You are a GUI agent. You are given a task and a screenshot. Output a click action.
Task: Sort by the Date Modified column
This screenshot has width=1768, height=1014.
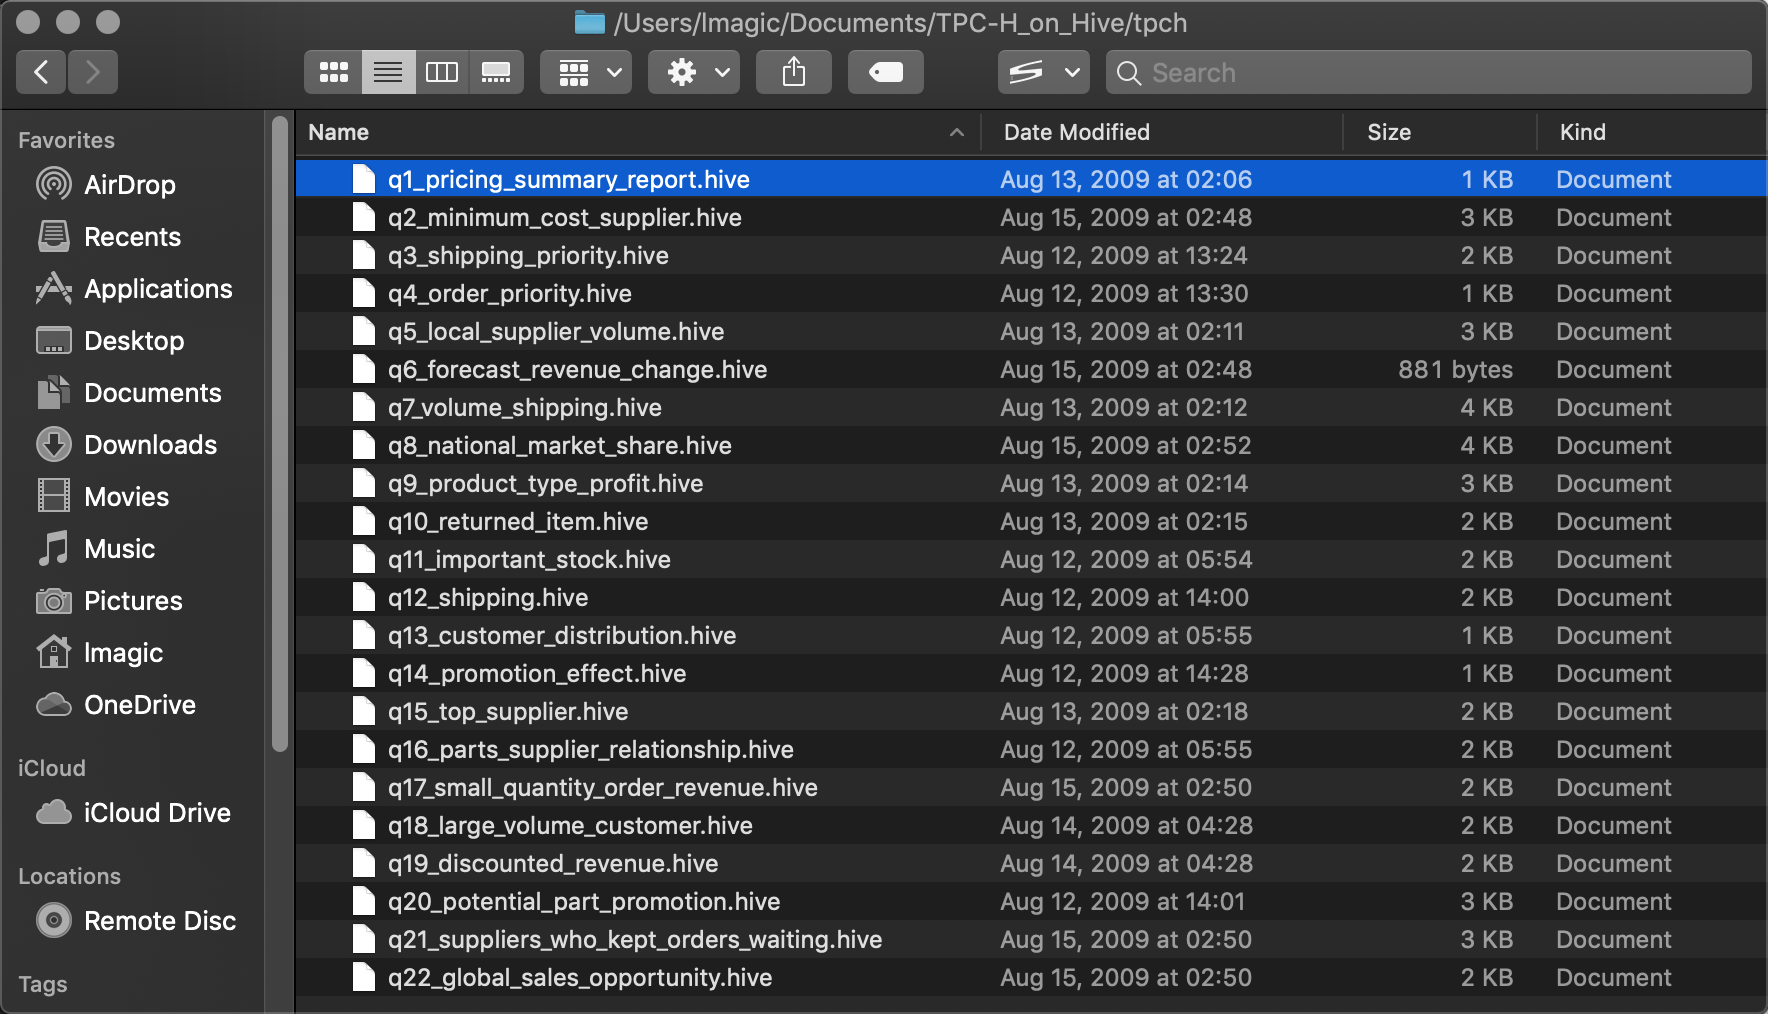[x=1162, y=132]
